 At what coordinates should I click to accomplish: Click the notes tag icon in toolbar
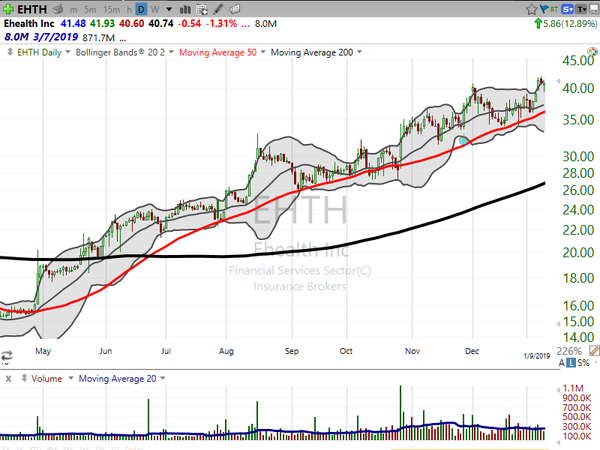(235, 9)
